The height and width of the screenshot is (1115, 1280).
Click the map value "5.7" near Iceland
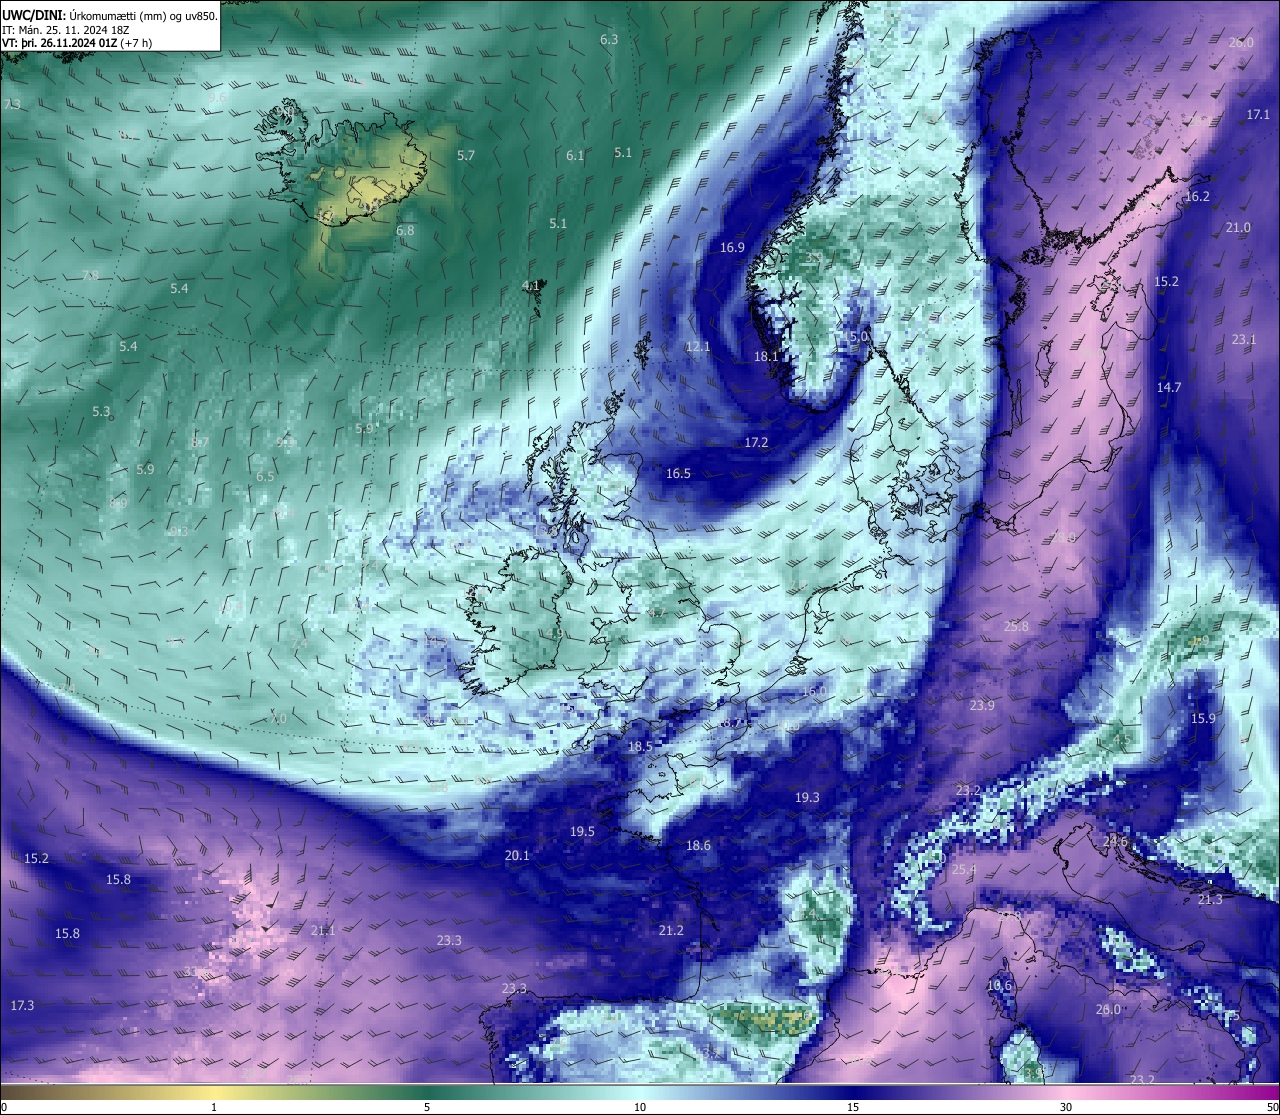466,156
